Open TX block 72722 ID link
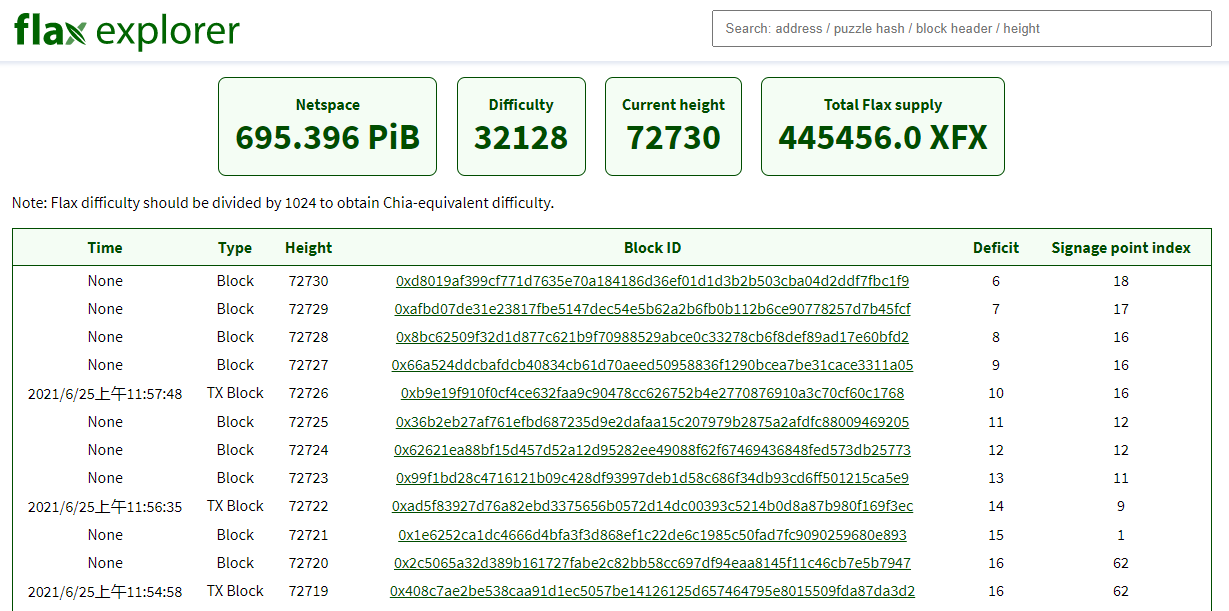Screen dimensions: 1229x611 pos(652,506)
